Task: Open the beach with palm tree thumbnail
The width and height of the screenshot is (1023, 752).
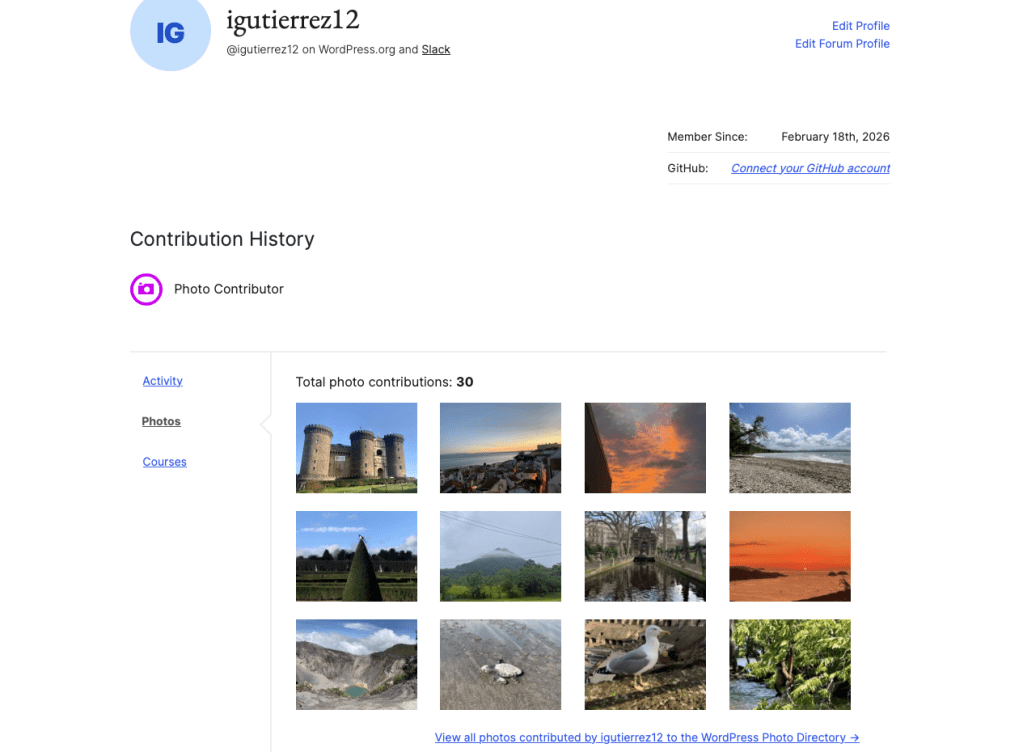Action: [x=789, y=447]
